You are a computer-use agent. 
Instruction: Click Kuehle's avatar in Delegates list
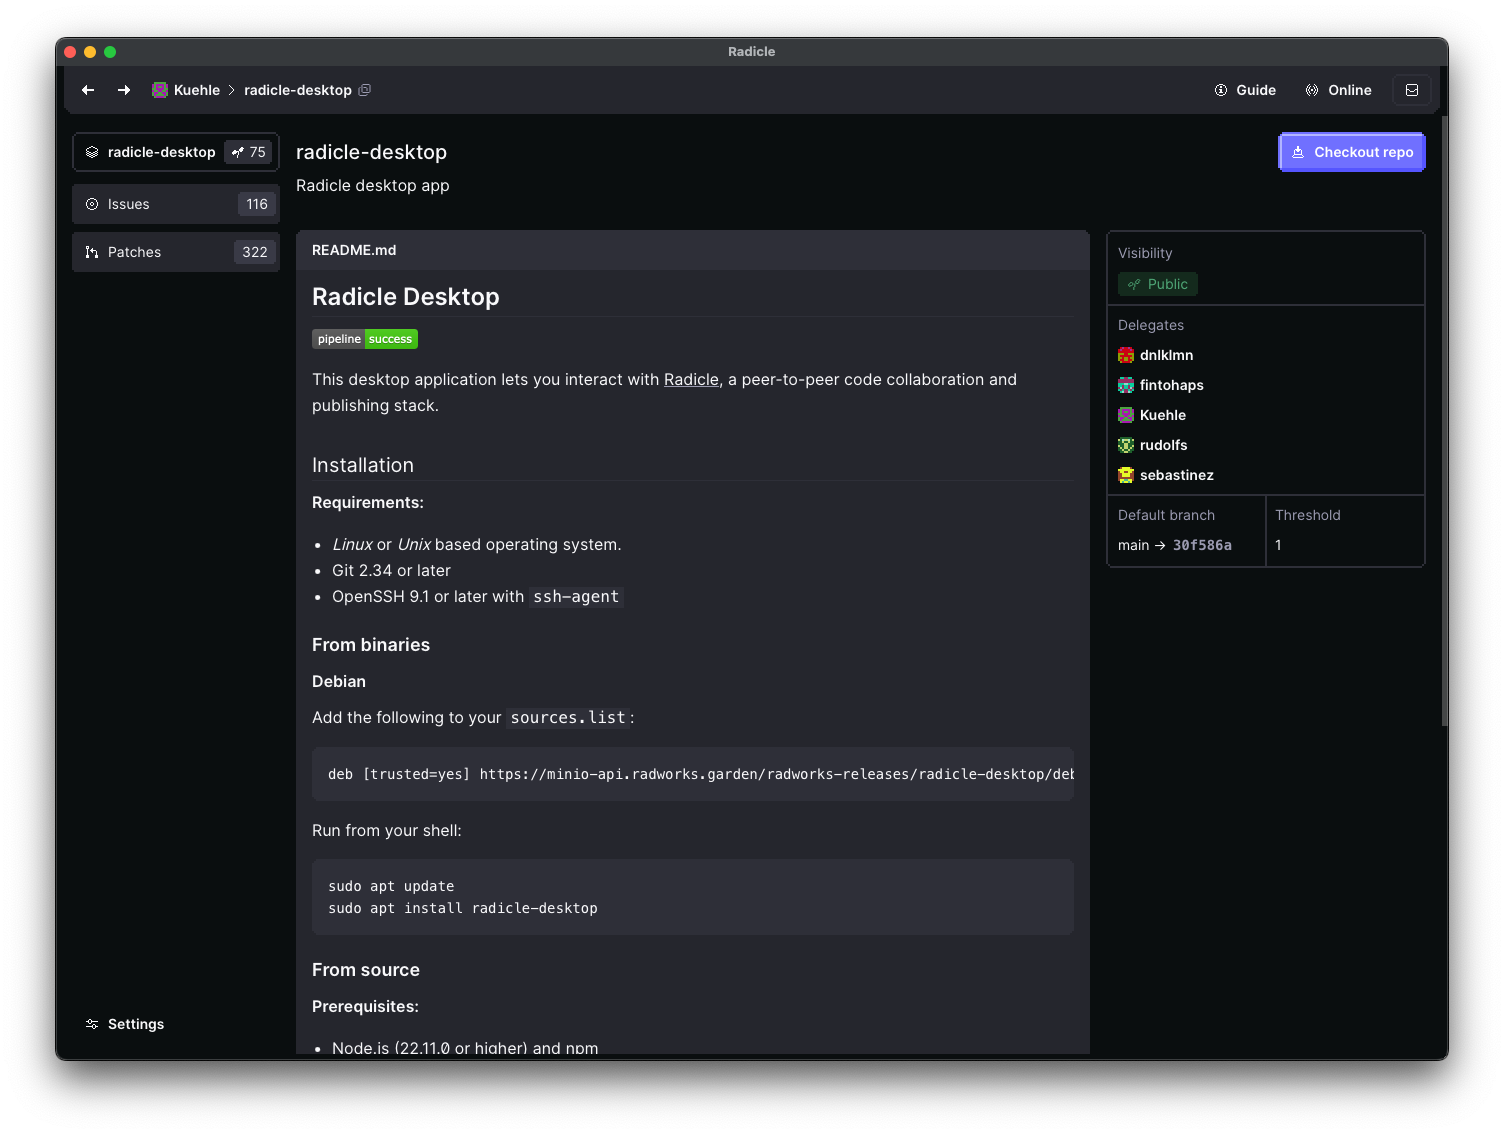tap(1126, 415)
